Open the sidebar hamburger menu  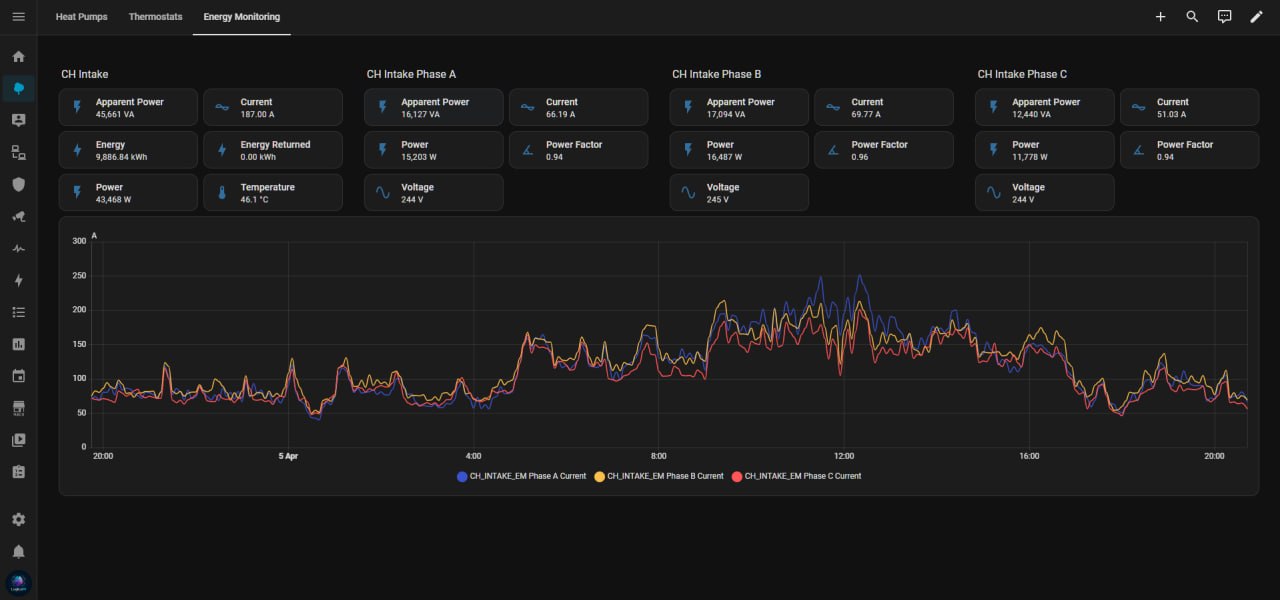(18, 16)
